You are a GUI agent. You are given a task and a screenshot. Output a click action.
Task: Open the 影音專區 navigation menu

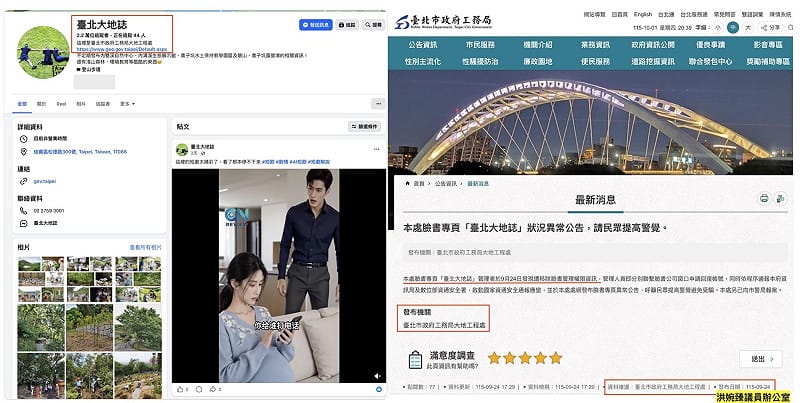click(x=768, y=45)
